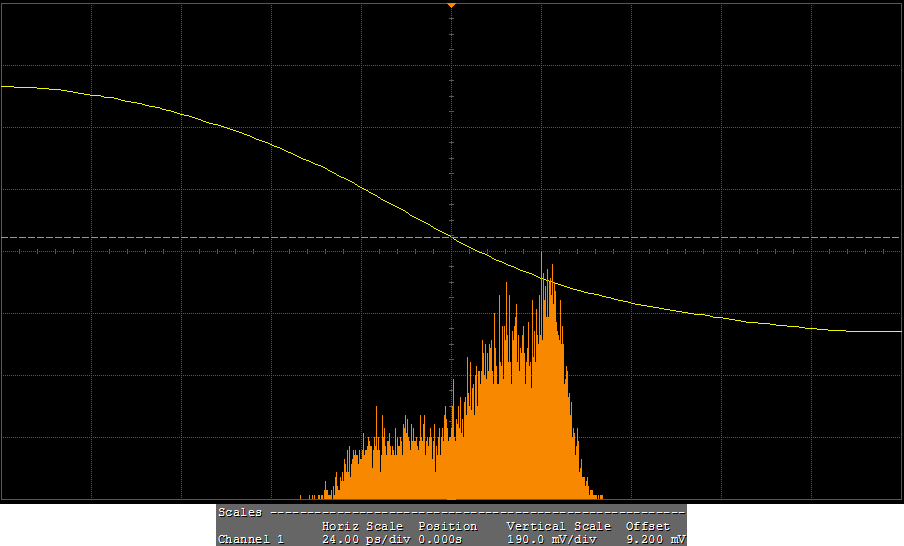
Task: Click the Scales panel title
Action: tap(240, 512)
